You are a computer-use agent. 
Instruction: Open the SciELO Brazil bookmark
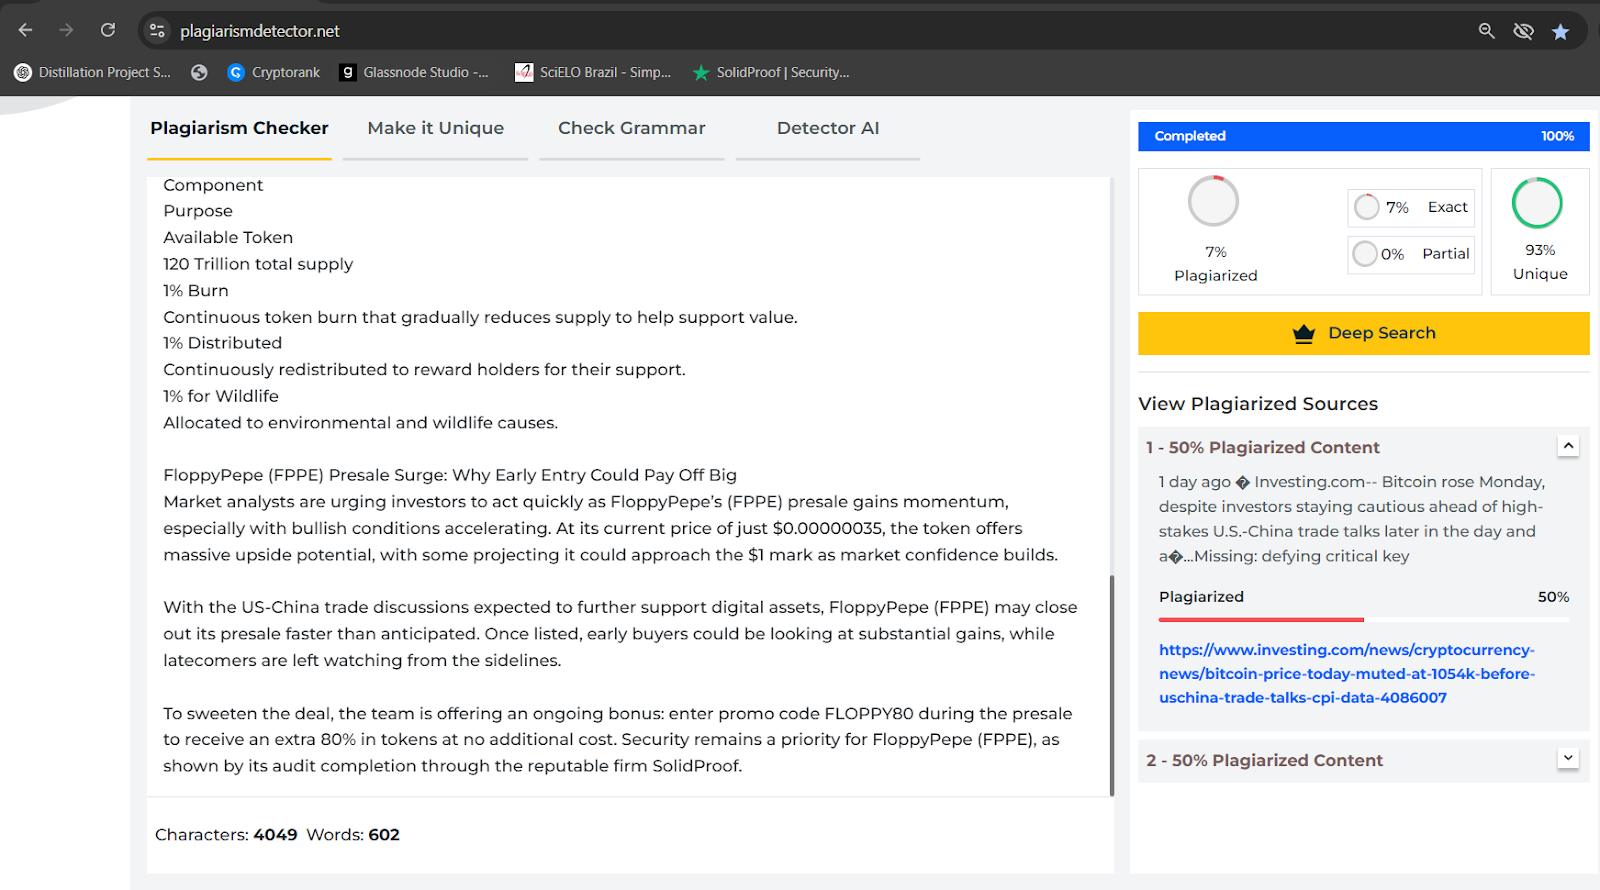pyautogui.click(x=593, y=72)
